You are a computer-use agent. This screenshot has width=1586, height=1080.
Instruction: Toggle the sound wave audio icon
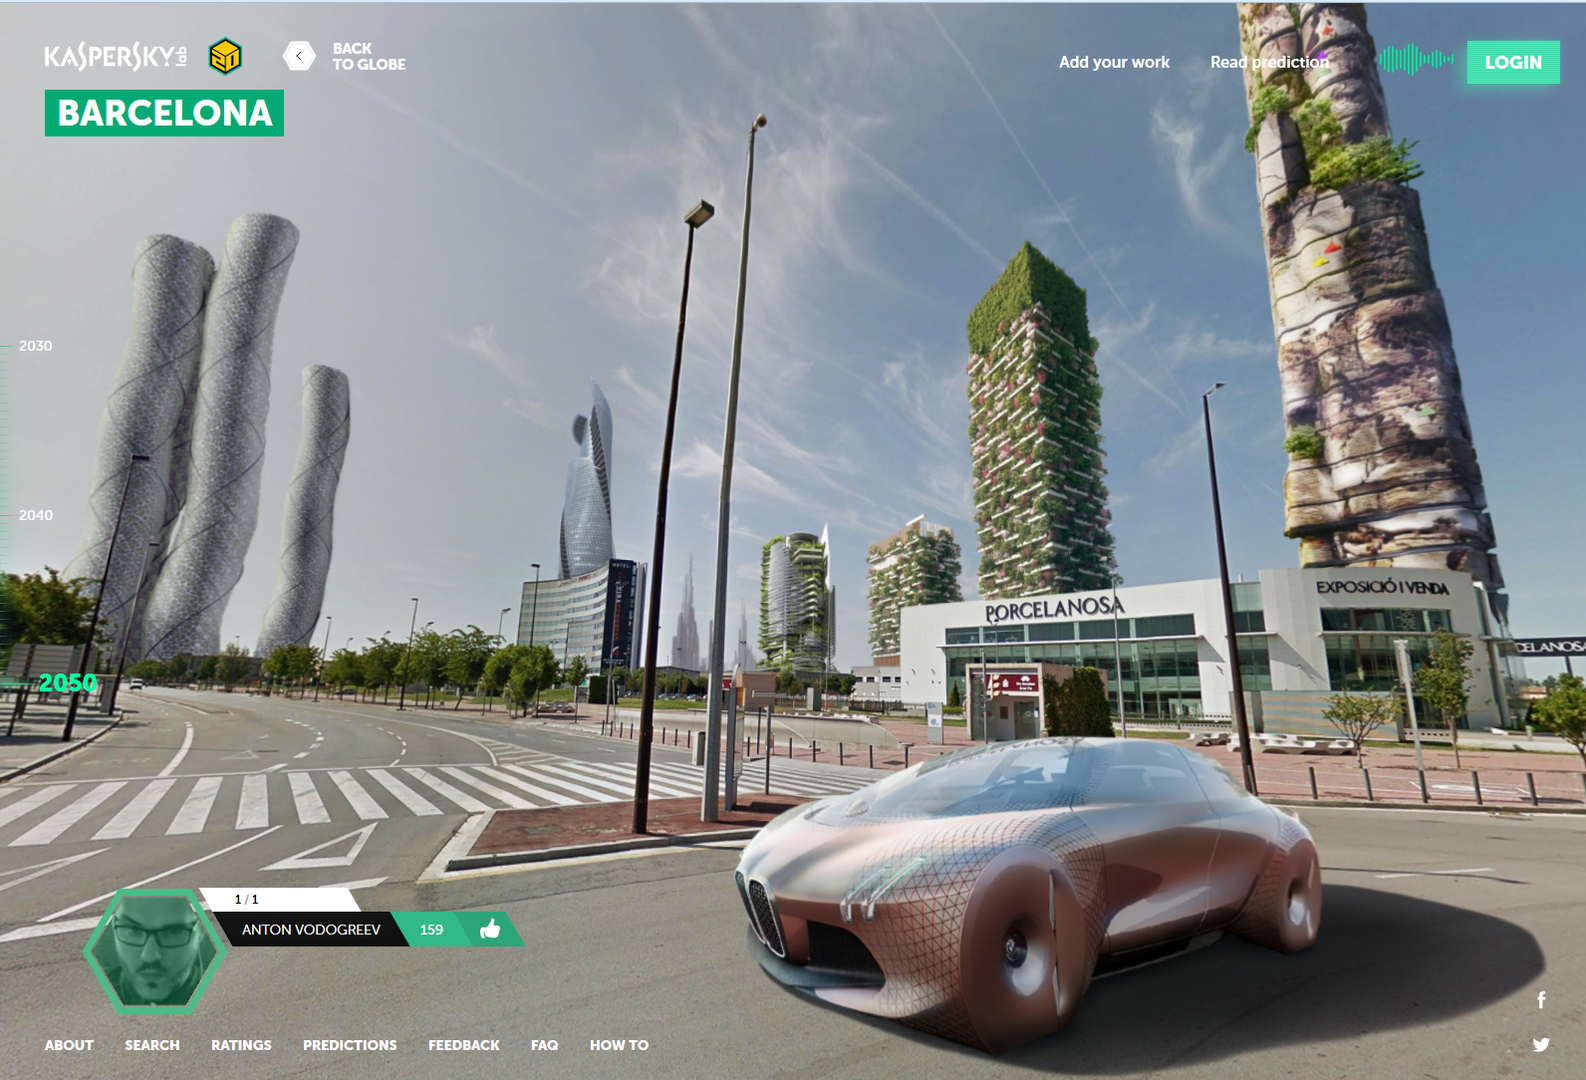tap(1415, 60)
